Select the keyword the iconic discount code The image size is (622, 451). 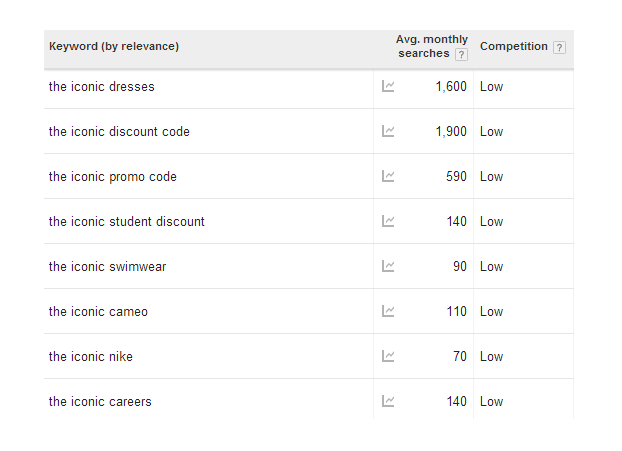tap(119, 131)
